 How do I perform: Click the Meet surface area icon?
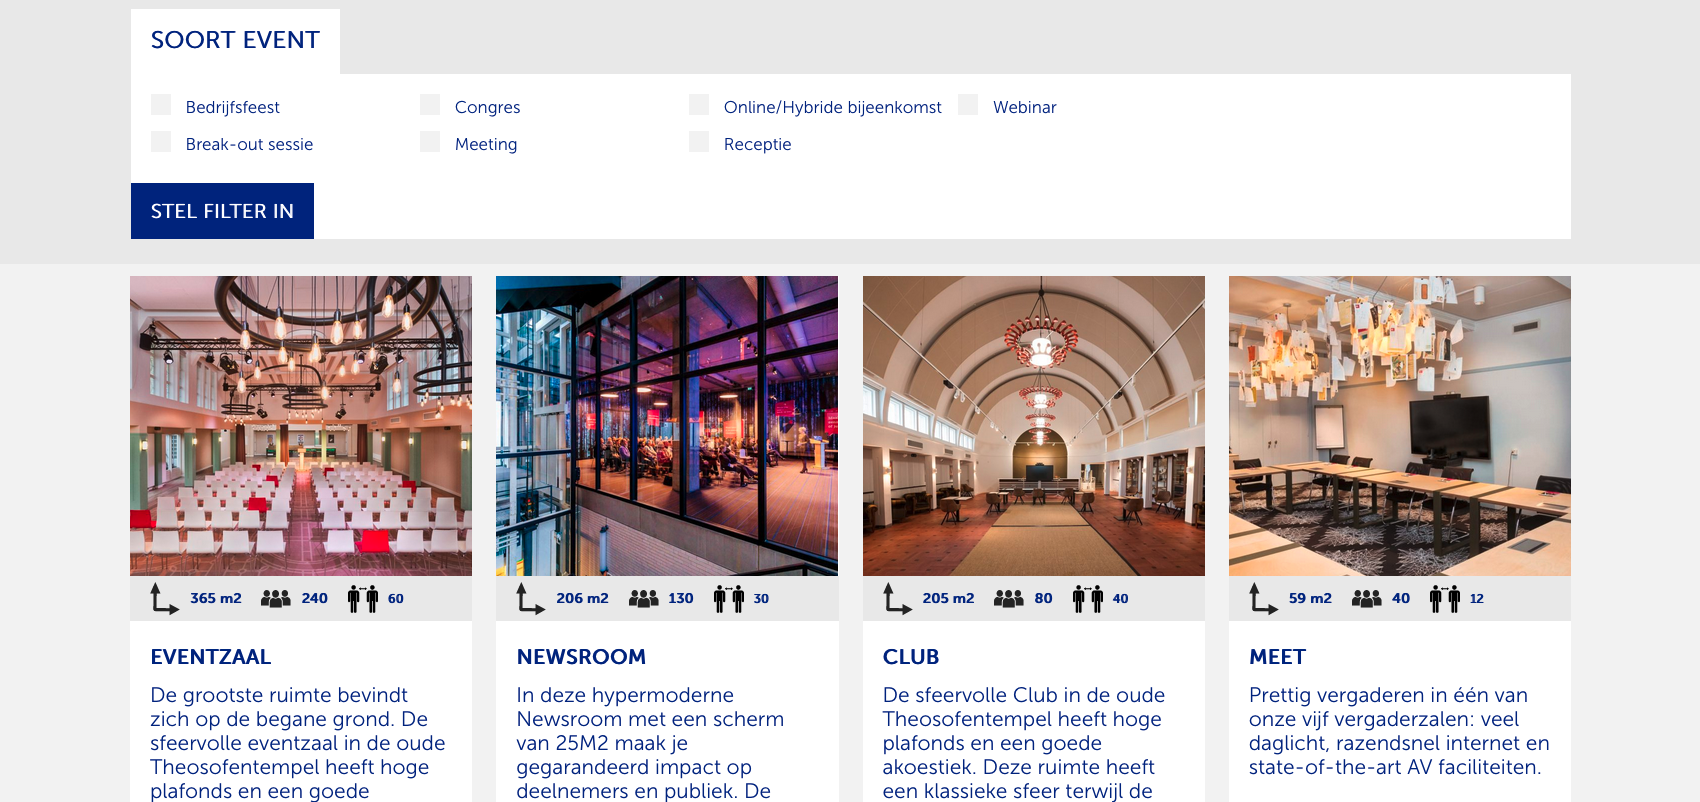tap(1263, 598)
